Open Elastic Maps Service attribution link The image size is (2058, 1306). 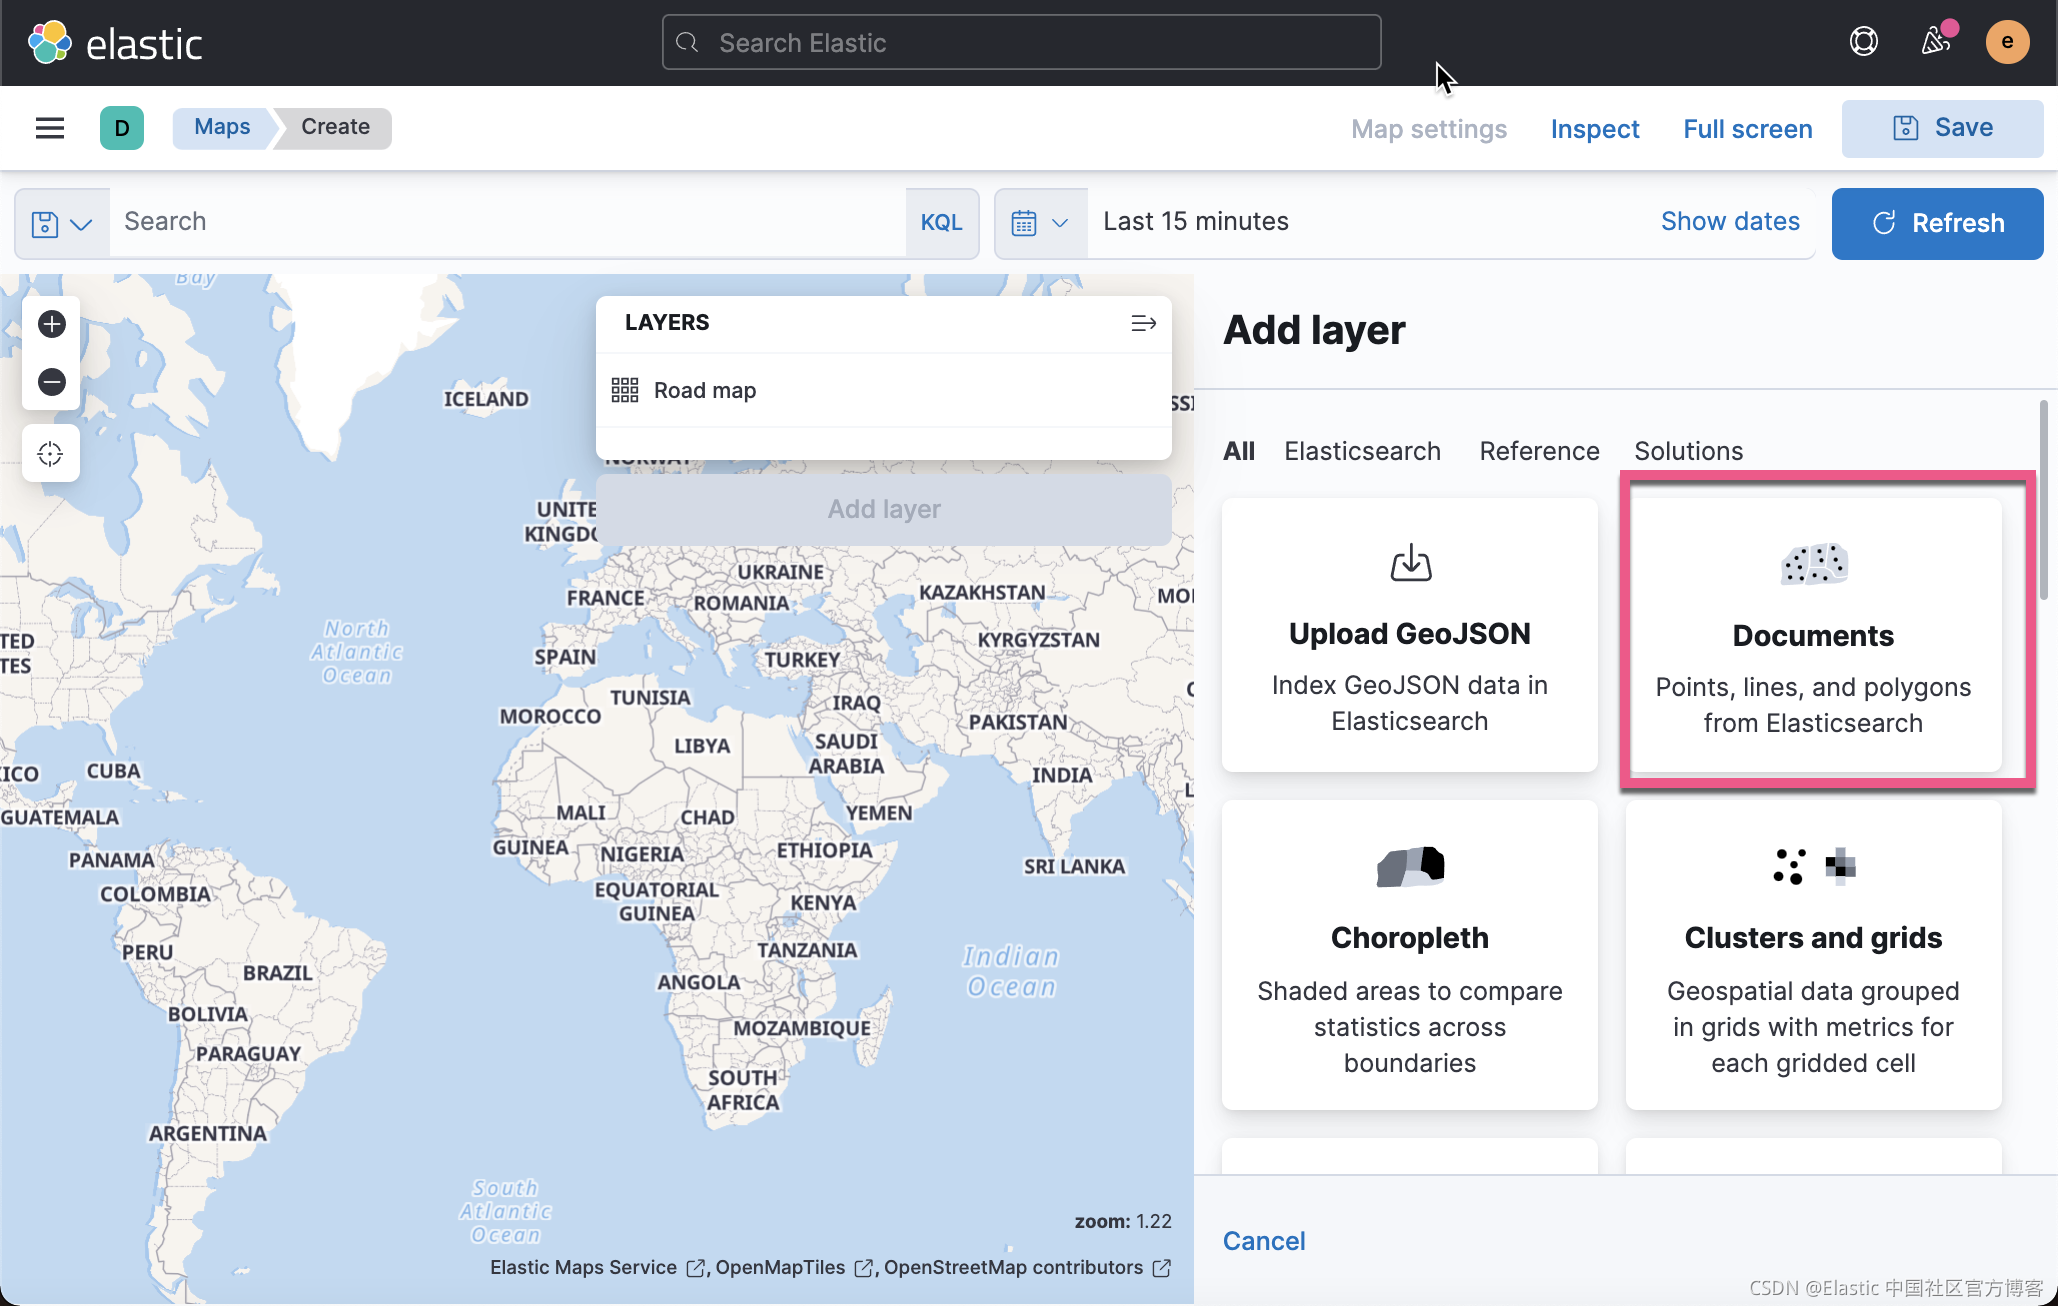596,1268
